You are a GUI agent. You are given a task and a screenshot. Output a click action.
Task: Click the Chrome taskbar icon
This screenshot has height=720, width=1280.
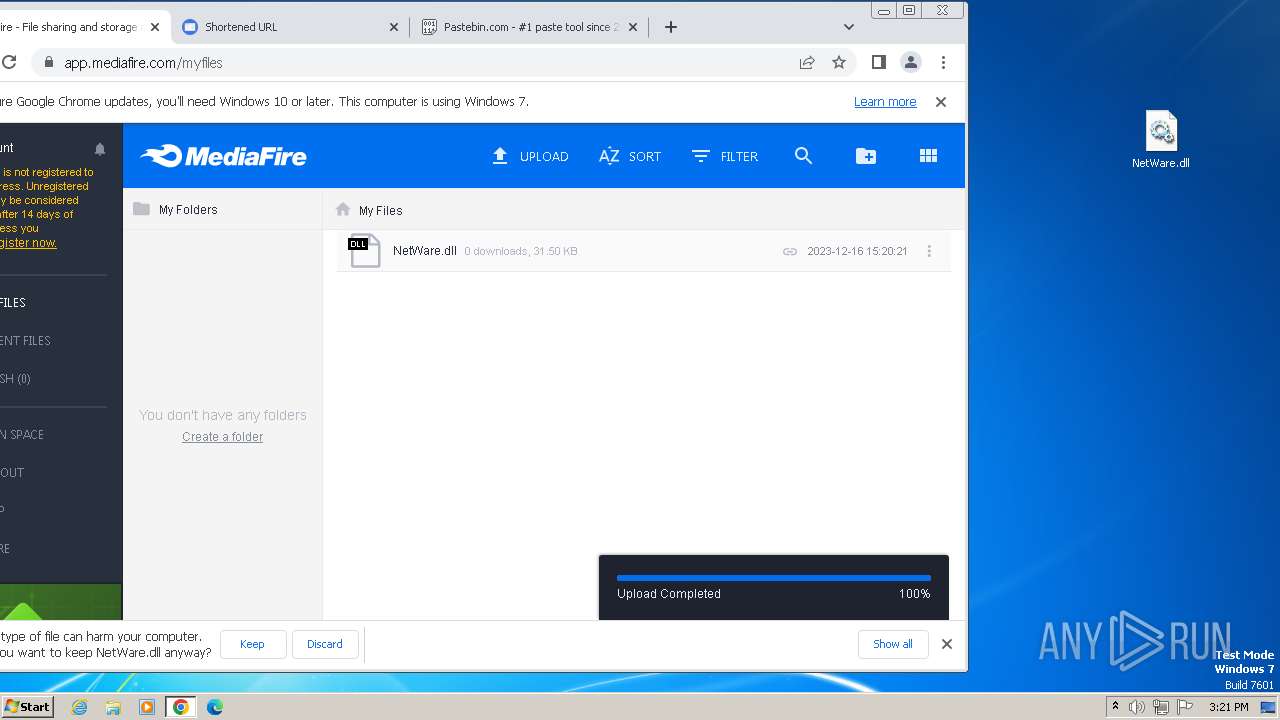point(181,707)
